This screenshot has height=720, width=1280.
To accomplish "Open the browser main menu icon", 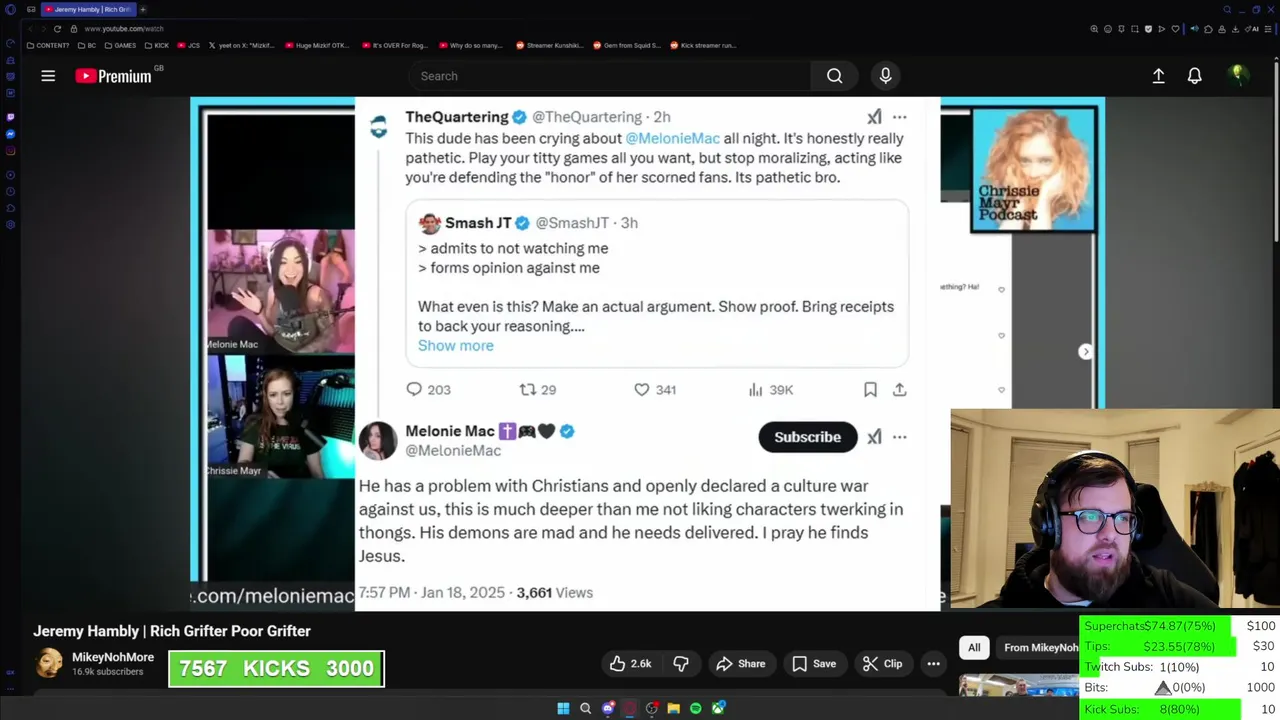I will (x=10, y=9).
